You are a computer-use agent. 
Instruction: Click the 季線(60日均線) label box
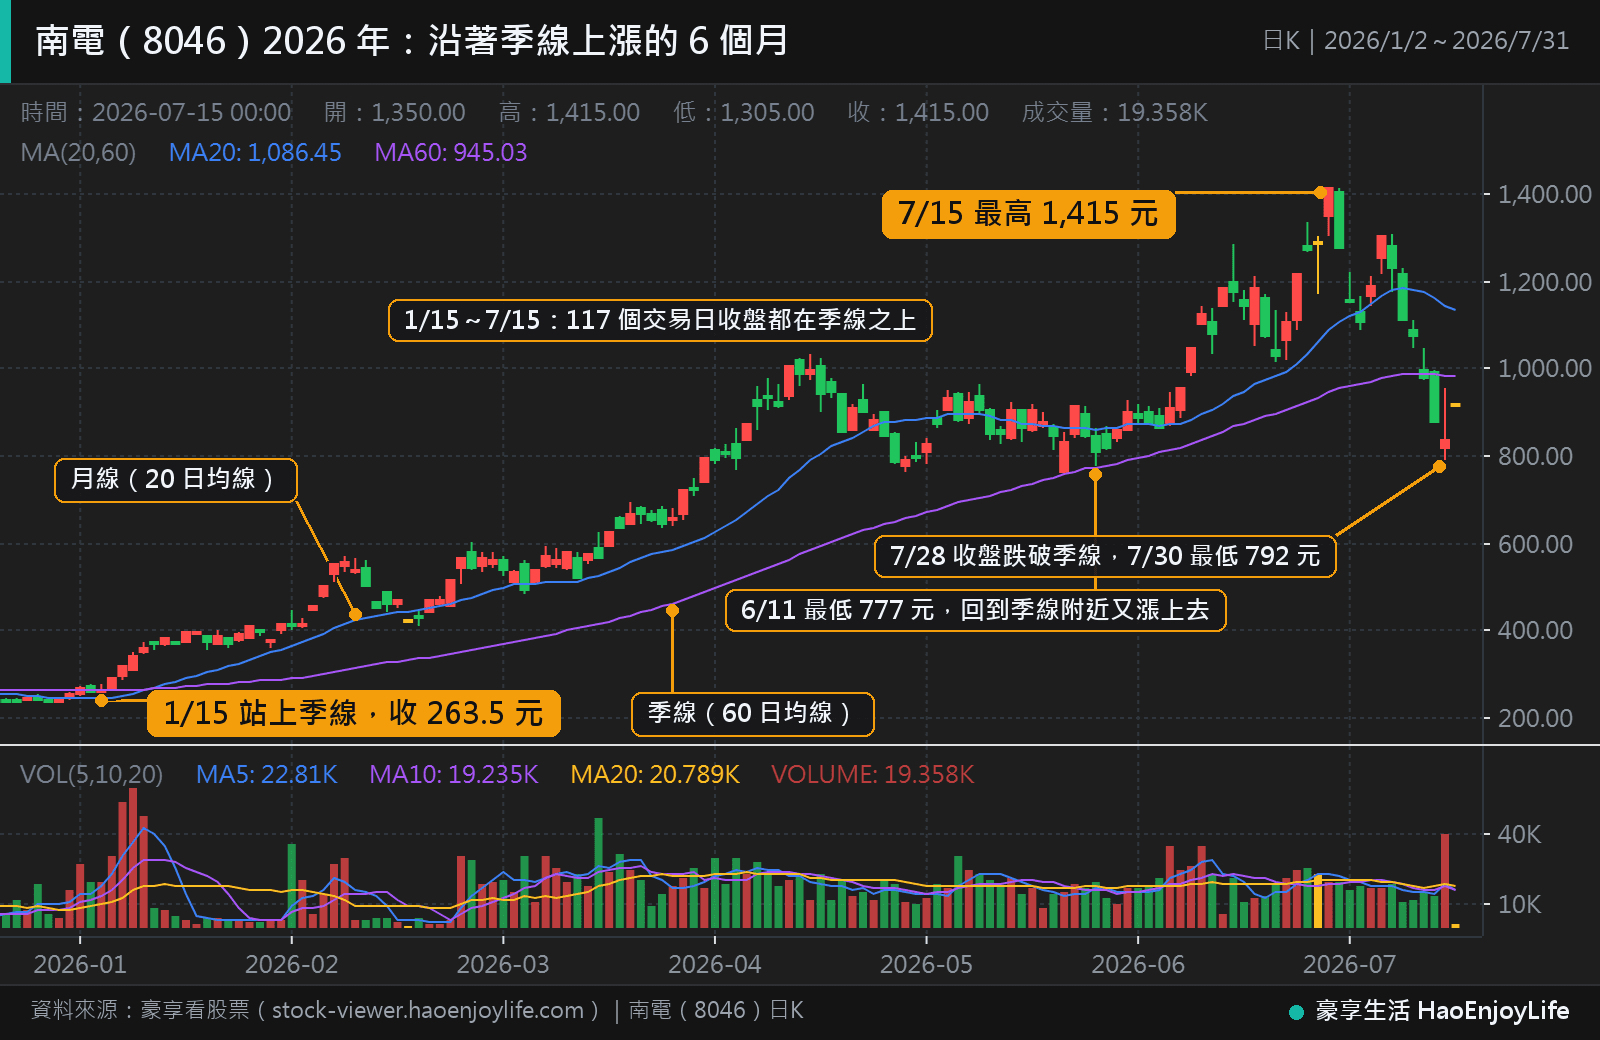pos(753,714)
